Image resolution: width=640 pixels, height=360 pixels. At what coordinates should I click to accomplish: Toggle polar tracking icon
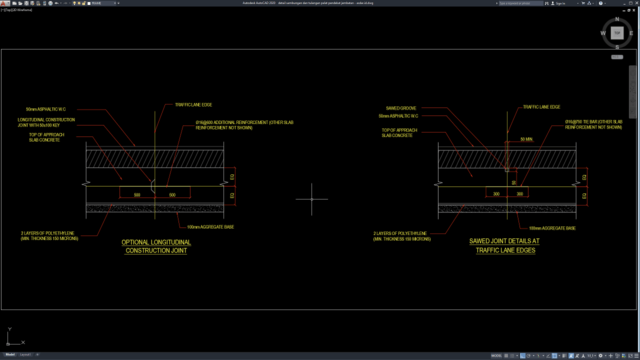529,356
